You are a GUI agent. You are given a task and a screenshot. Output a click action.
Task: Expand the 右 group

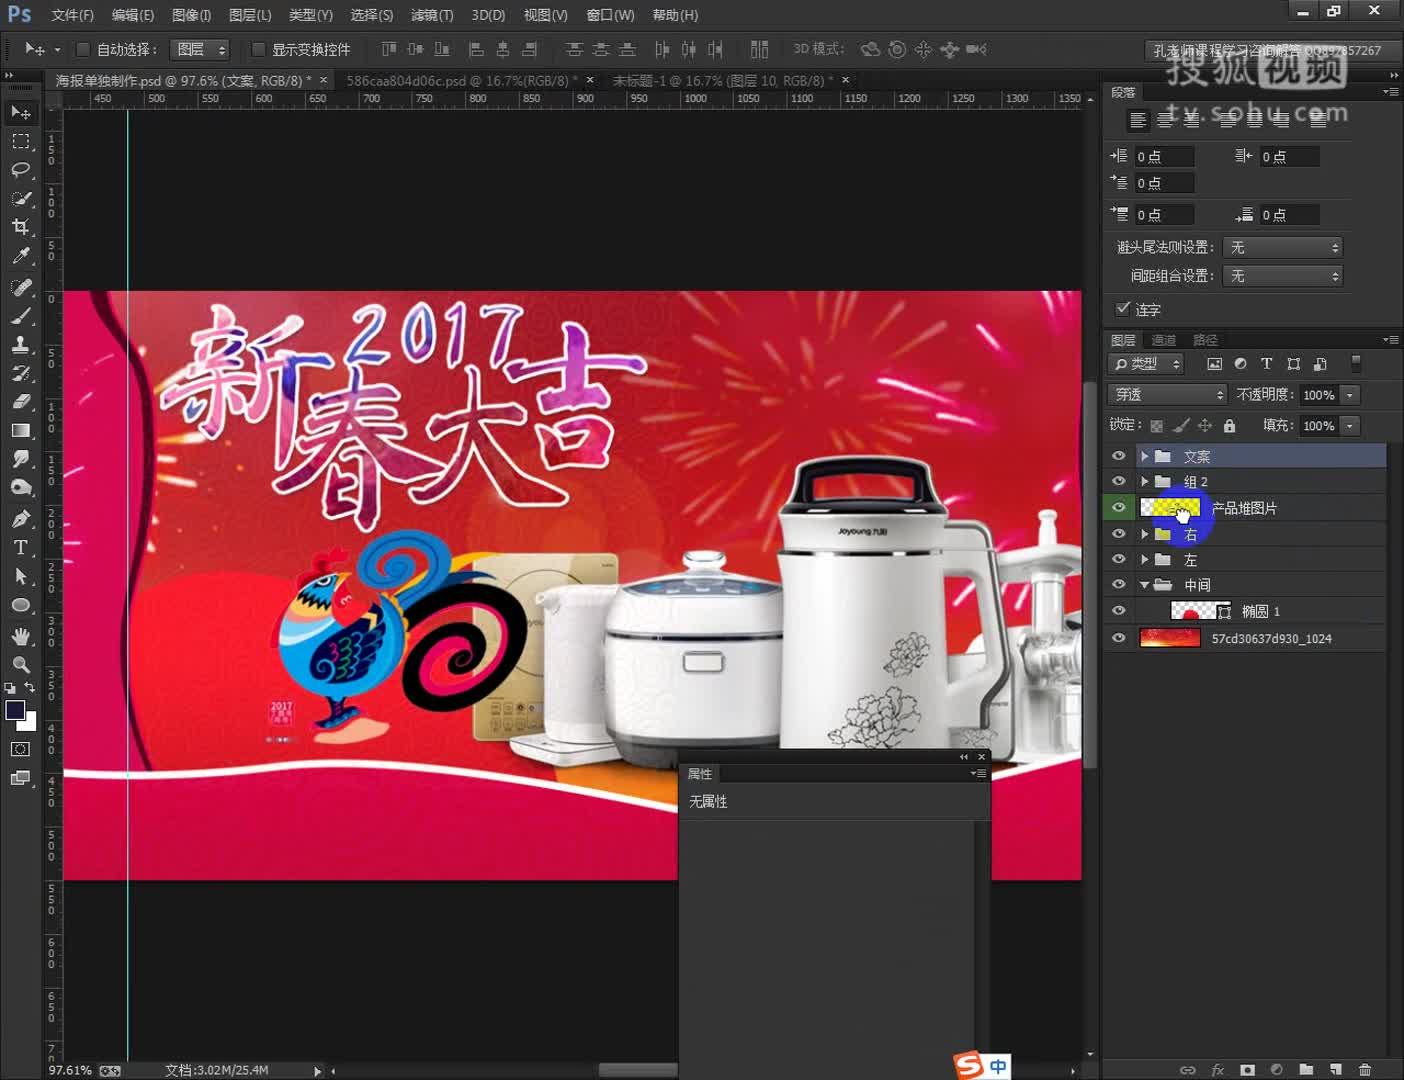tap(1144, 534)
